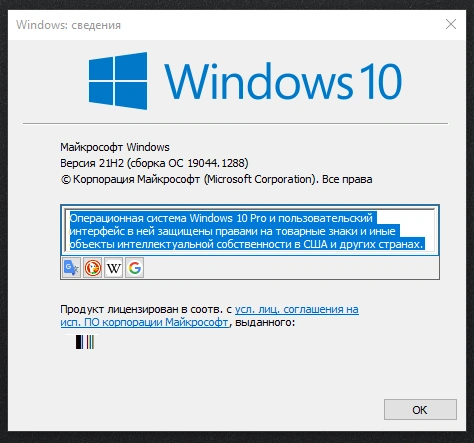Click the Windows logo image
The width and height of the screenshot is (474, 443).
coord(118,81)
